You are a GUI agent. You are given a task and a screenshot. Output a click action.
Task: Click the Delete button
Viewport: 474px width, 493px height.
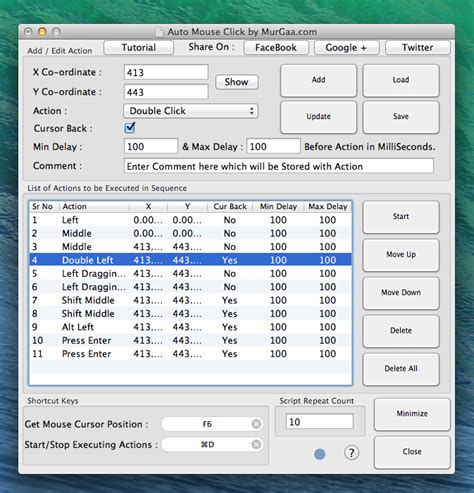pyautogui.click(x=401, y=331)
